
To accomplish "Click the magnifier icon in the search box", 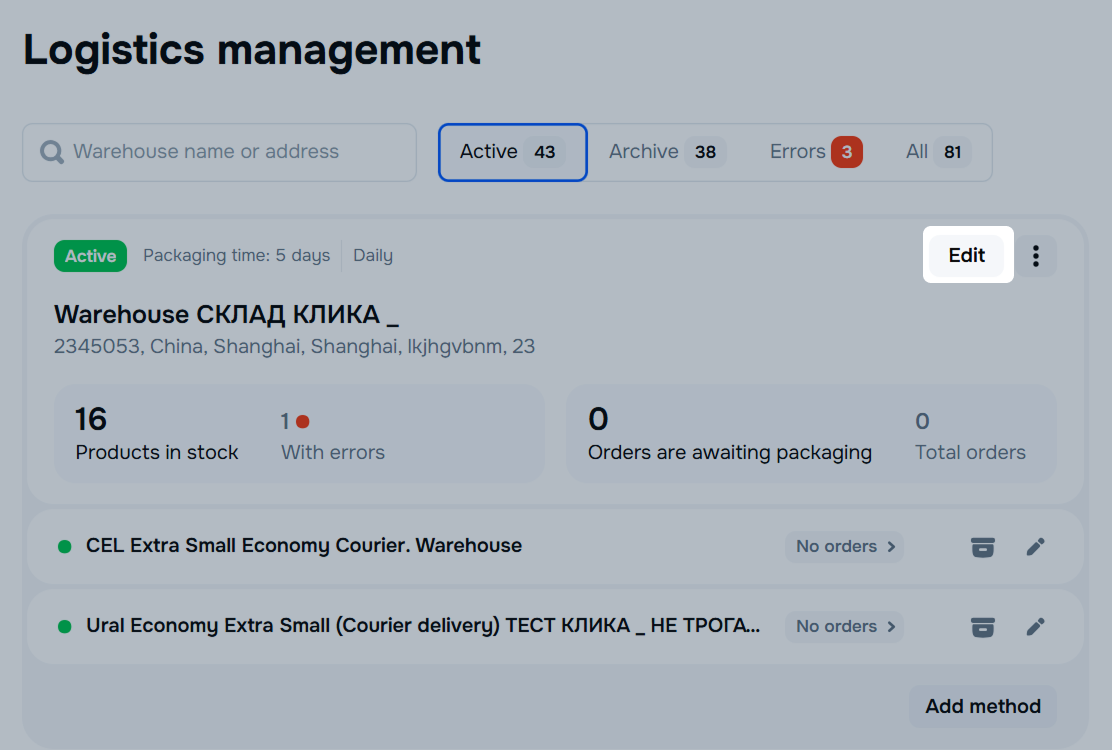I will pos(52,152).
